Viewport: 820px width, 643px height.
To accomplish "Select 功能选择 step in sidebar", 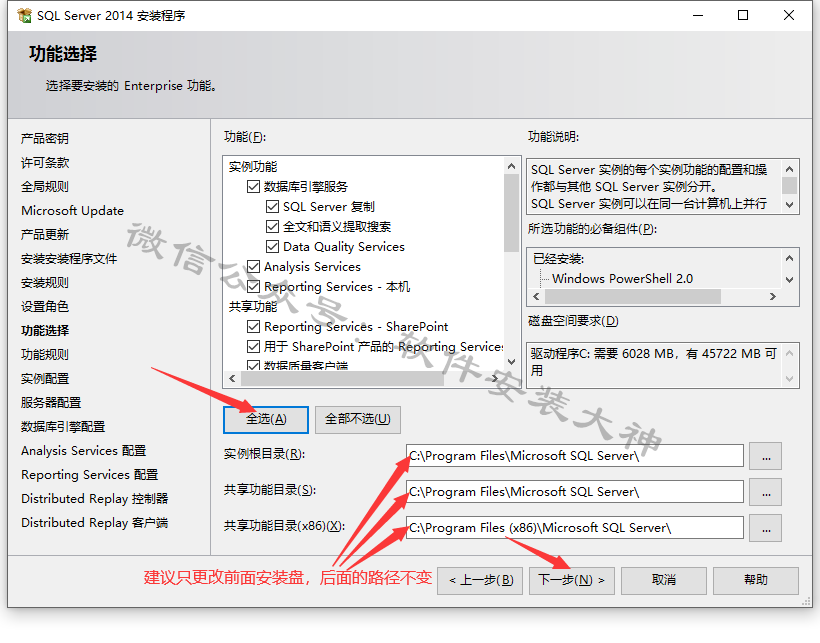I will click(x=45, y=331).
